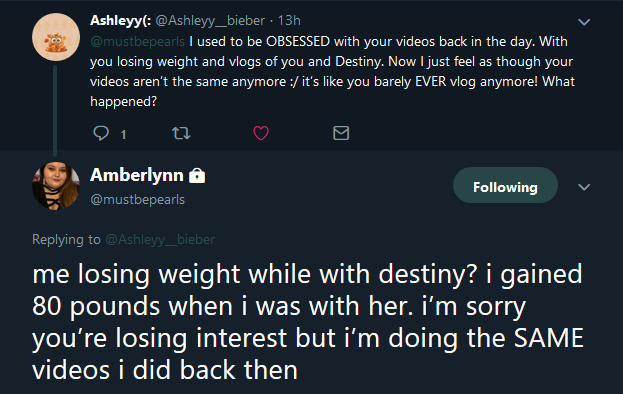Click Amberlynn's reply text about gaining 80 pounds
Image resolution: width=623 pixels, height=394 pixels.
(x=308, y=322)
